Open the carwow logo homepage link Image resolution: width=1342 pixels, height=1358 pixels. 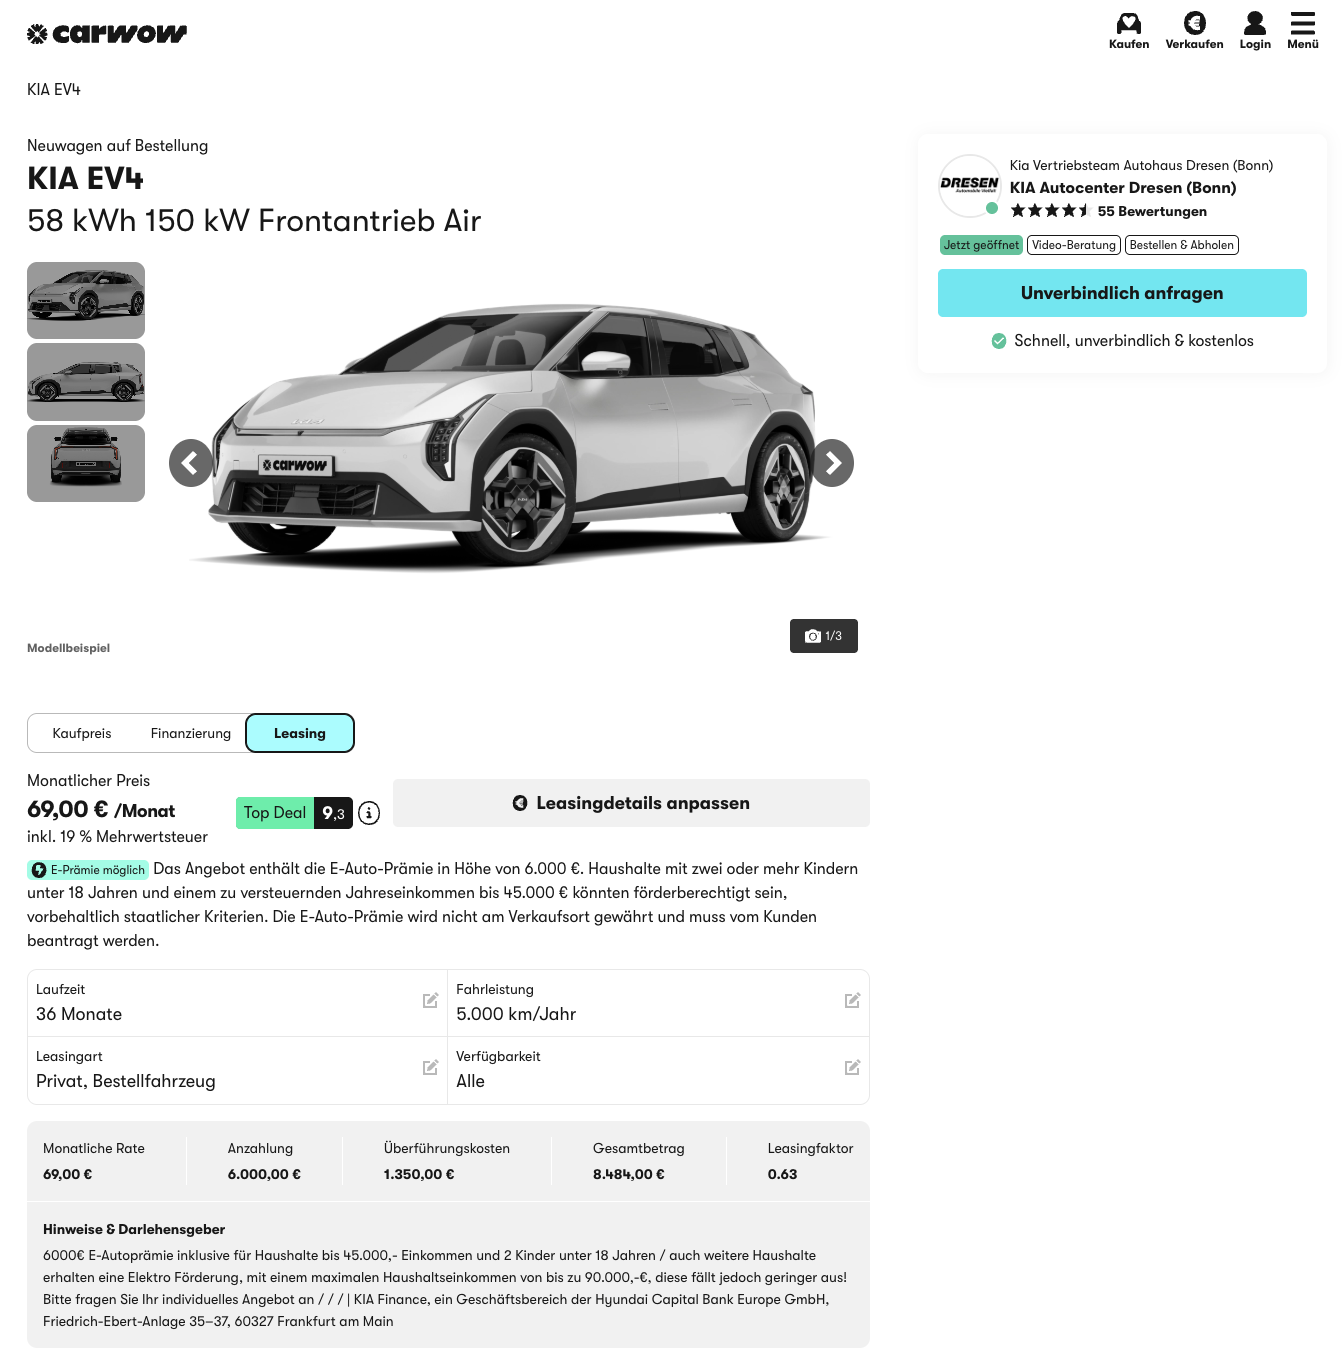point(107,34)
